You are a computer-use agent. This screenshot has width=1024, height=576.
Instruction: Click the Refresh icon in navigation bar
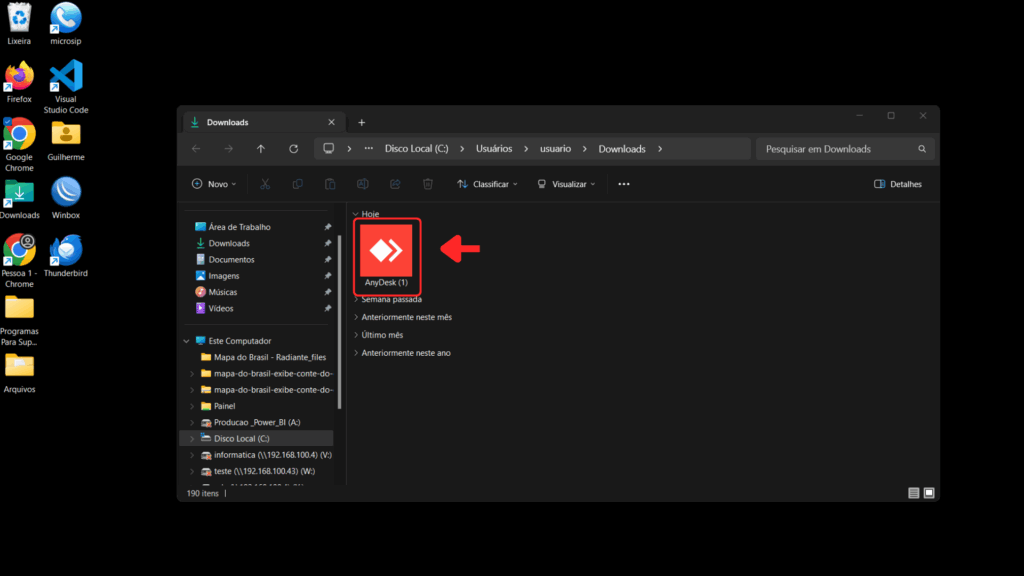(x=293, y=149)
